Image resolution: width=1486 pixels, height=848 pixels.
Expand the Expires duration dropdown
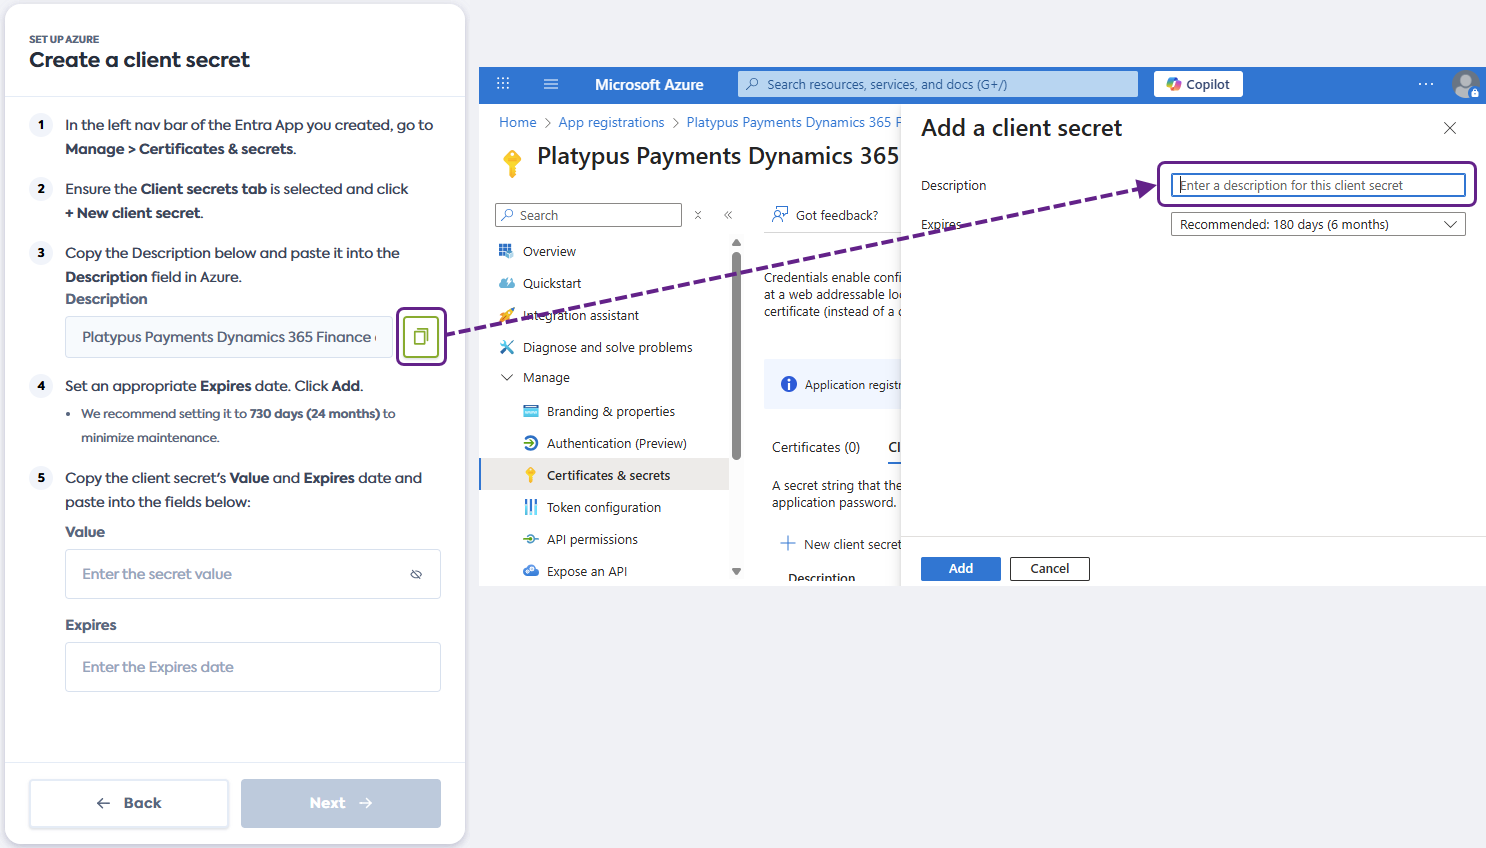coord(1317,225)
